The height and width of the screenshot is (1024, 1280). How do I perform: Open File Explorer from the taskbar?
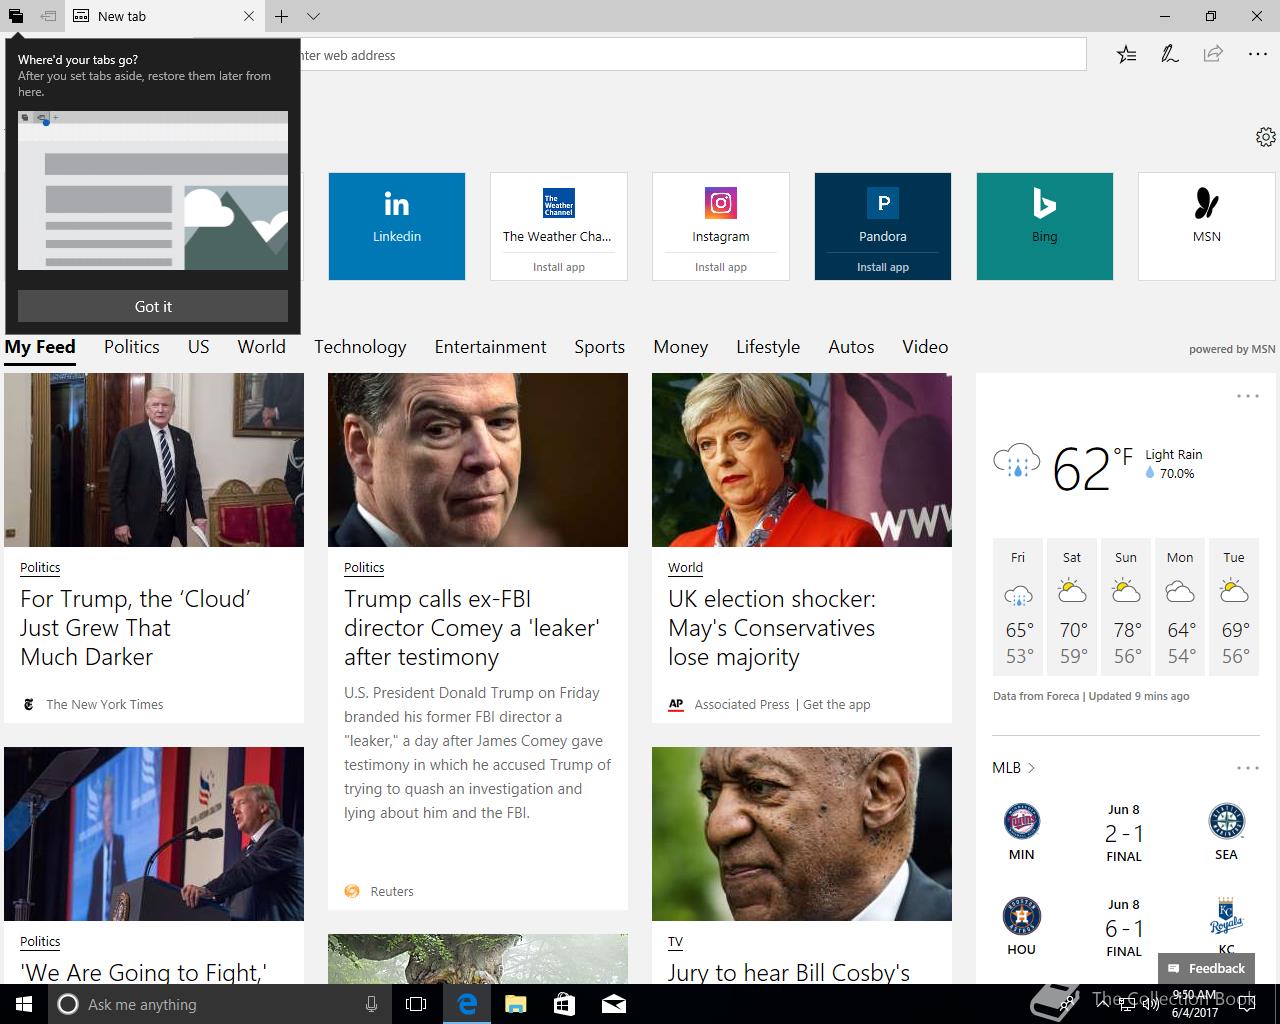pos(515,1004)
